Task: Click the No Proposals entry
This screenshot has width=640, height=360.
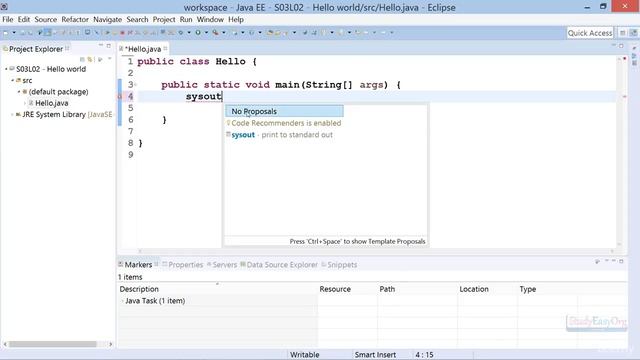Action: (284, 111)
